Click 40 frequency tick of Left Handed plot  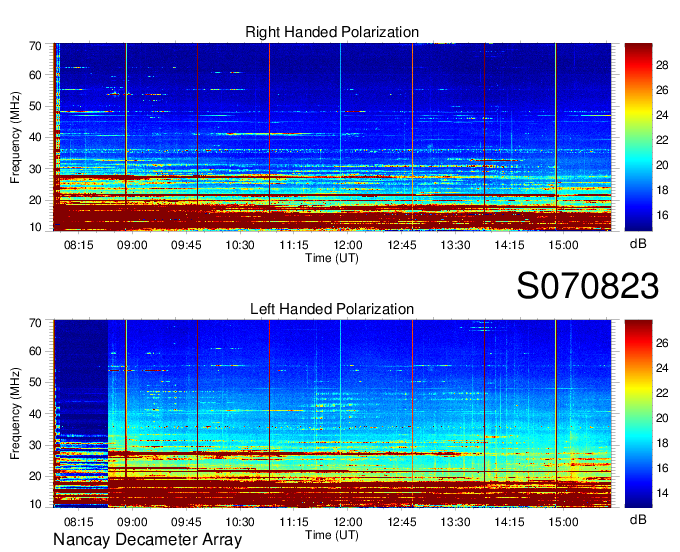(x=35, y=414)
